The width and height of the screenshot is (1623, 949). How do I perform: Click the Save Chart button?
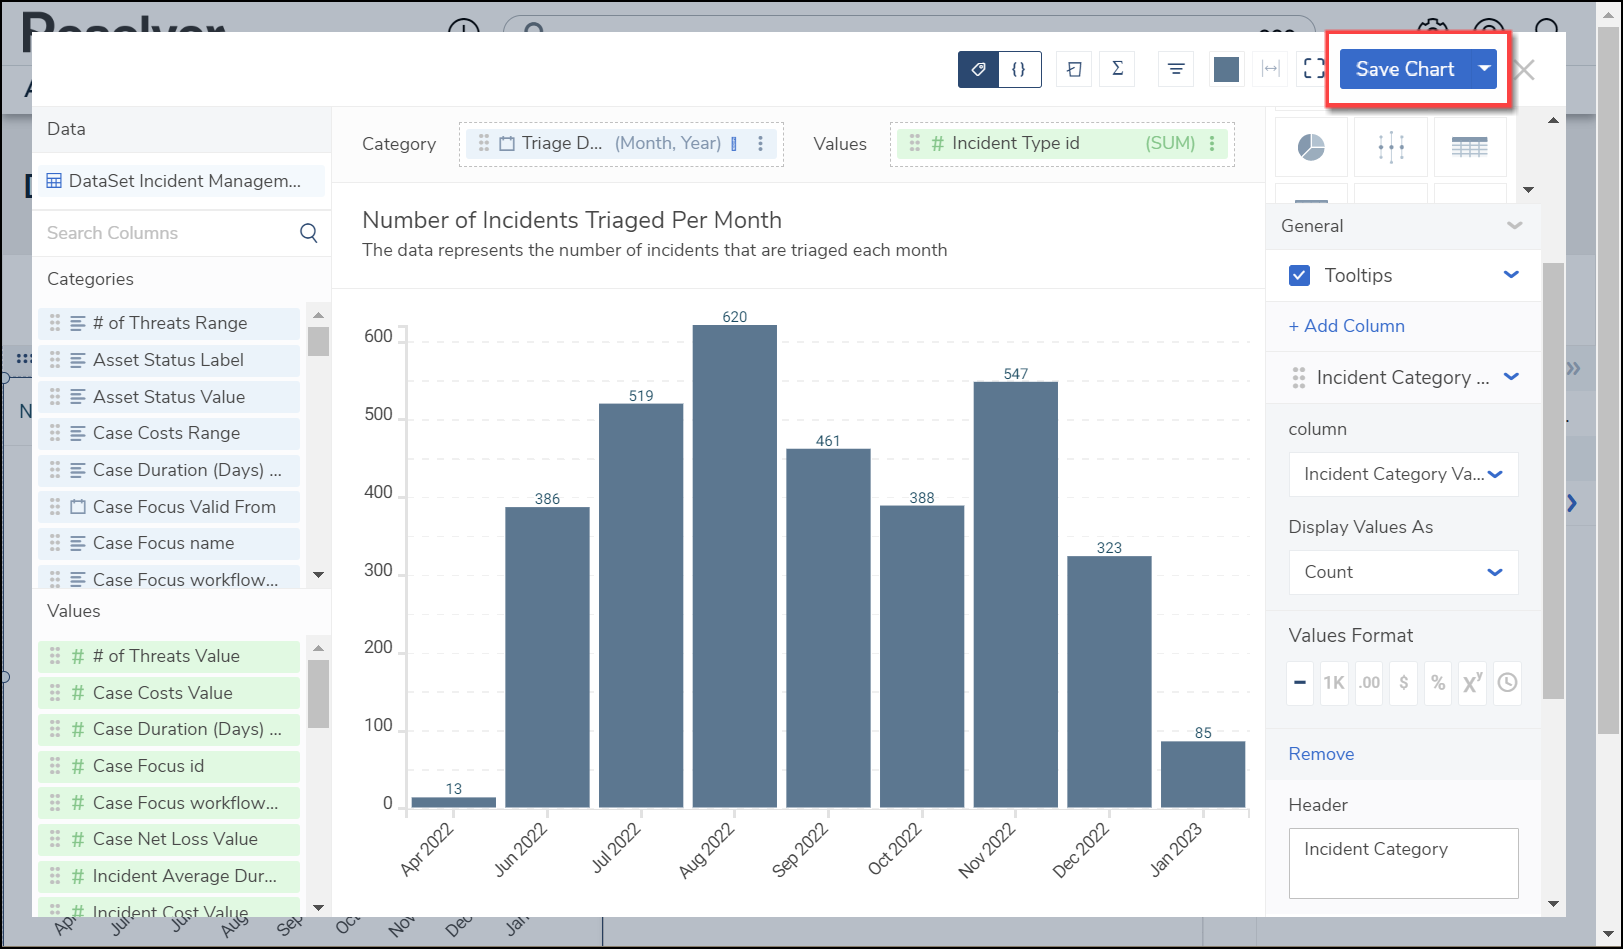tap(1404, 69)
